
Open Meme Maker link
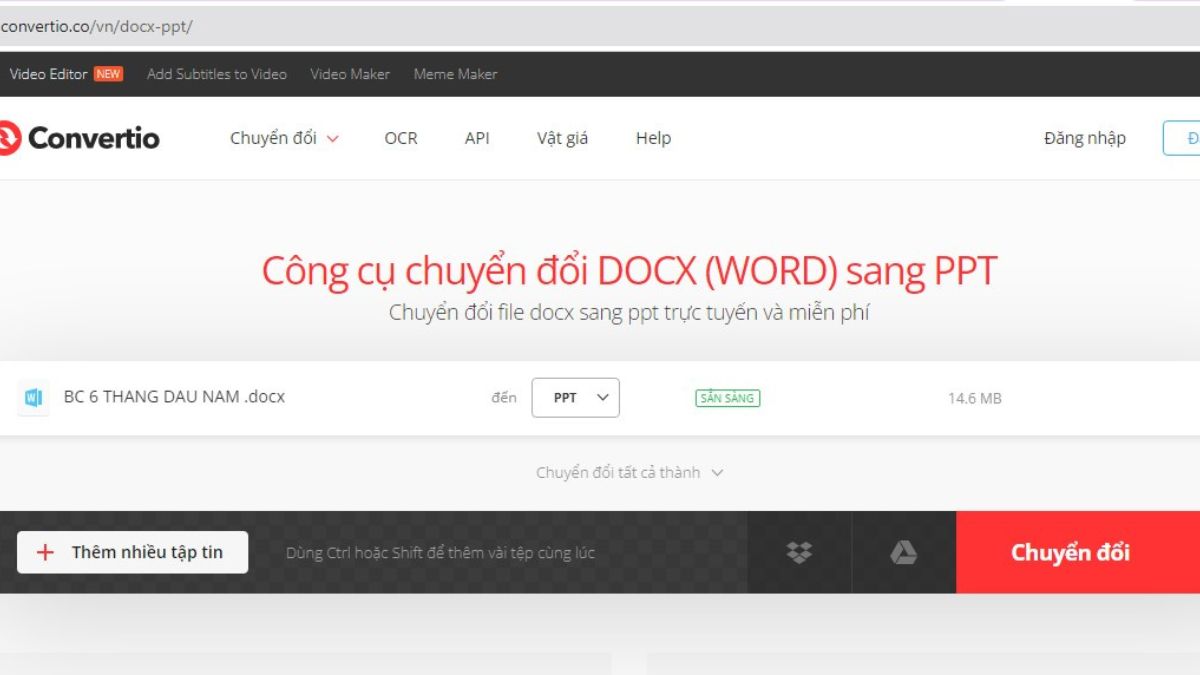455,74
